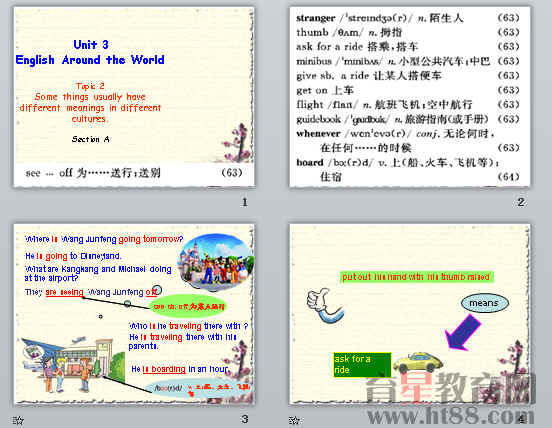This screenshot has height=428, width=552.
Task: Click the Disneyland characters picture on slide 3
Action: [216, 262]
